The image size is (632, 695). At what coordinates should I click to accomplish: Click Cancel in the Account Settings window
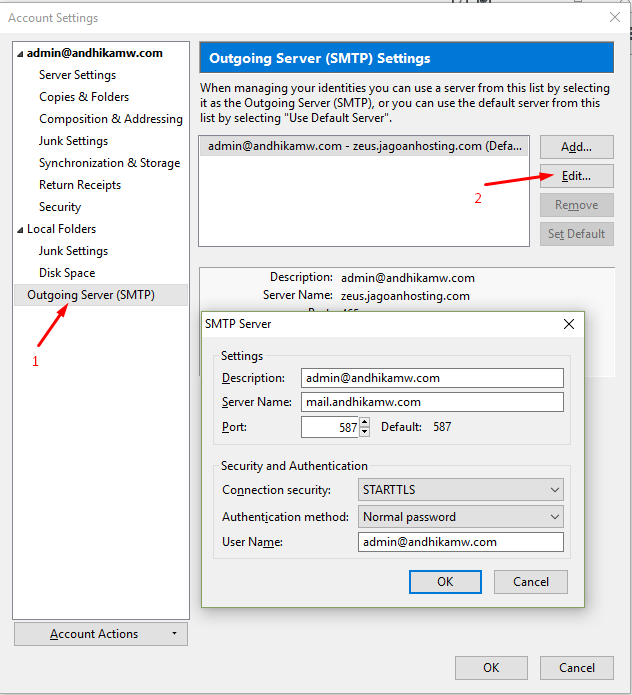point(577,668)
